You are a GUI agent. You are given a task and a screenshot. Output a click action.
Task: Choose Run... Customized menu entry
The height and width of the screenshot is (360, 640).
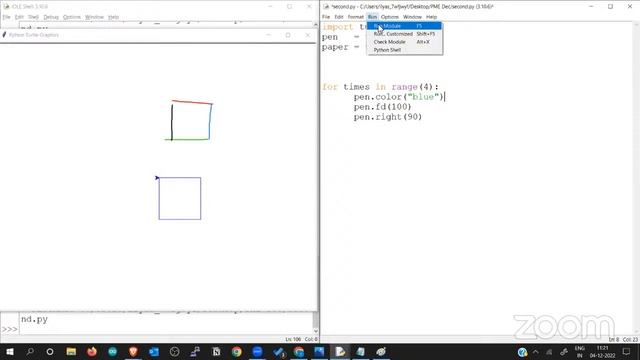click(404, 34)
